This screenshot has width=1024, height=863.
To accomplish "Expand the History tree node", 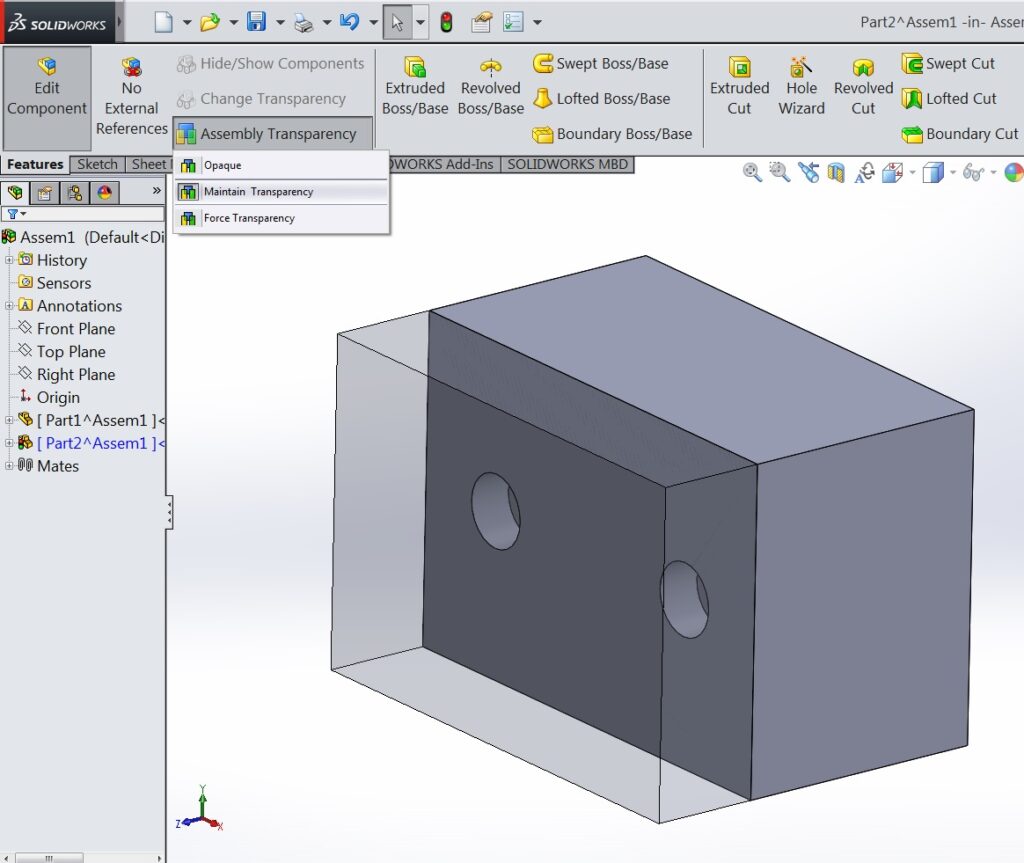I will (x=8, y=260).
